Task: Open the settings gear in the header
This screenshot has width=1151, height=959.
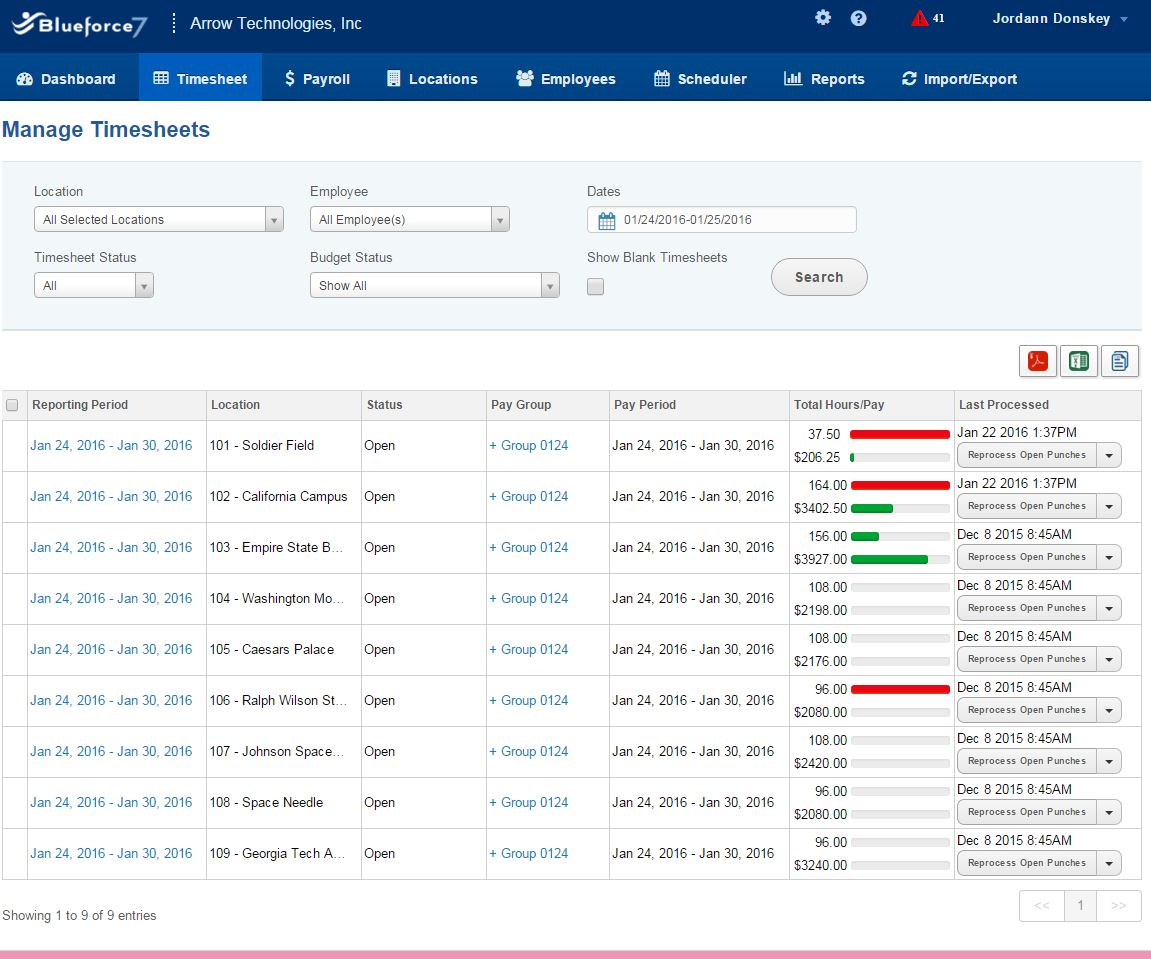Action: 822,17
